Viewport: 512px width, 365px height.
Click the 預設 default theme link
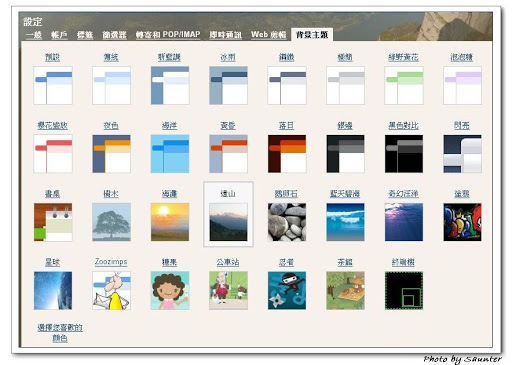tap(52, 57)
